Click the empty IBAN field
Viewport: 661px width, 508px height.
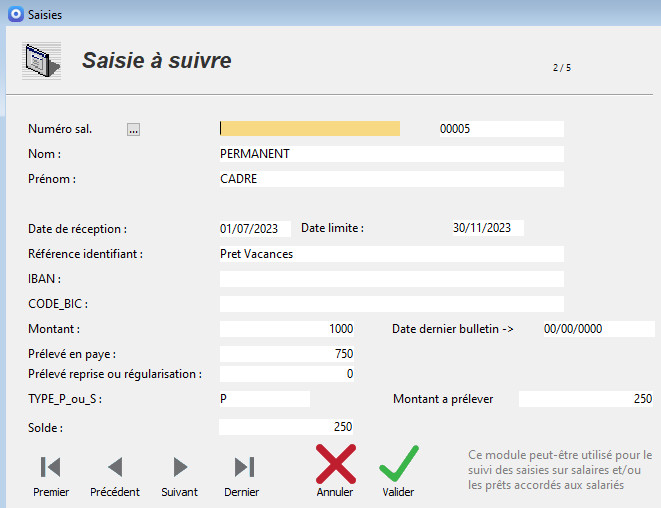tap(390, 279)
